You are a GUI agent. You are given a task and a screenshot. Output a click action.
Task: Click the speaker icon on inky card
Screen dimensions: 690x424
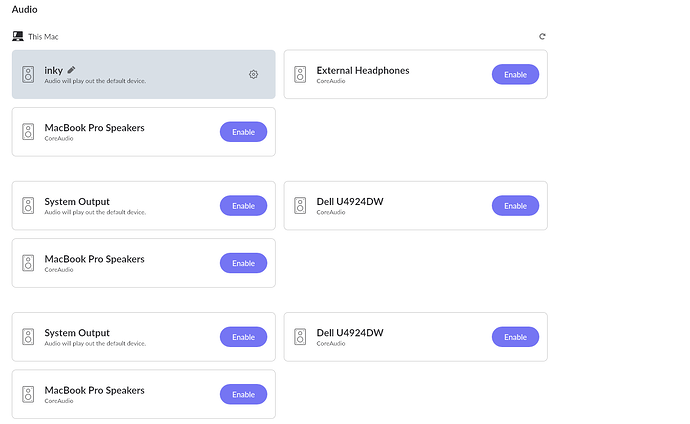click(28, 74)
